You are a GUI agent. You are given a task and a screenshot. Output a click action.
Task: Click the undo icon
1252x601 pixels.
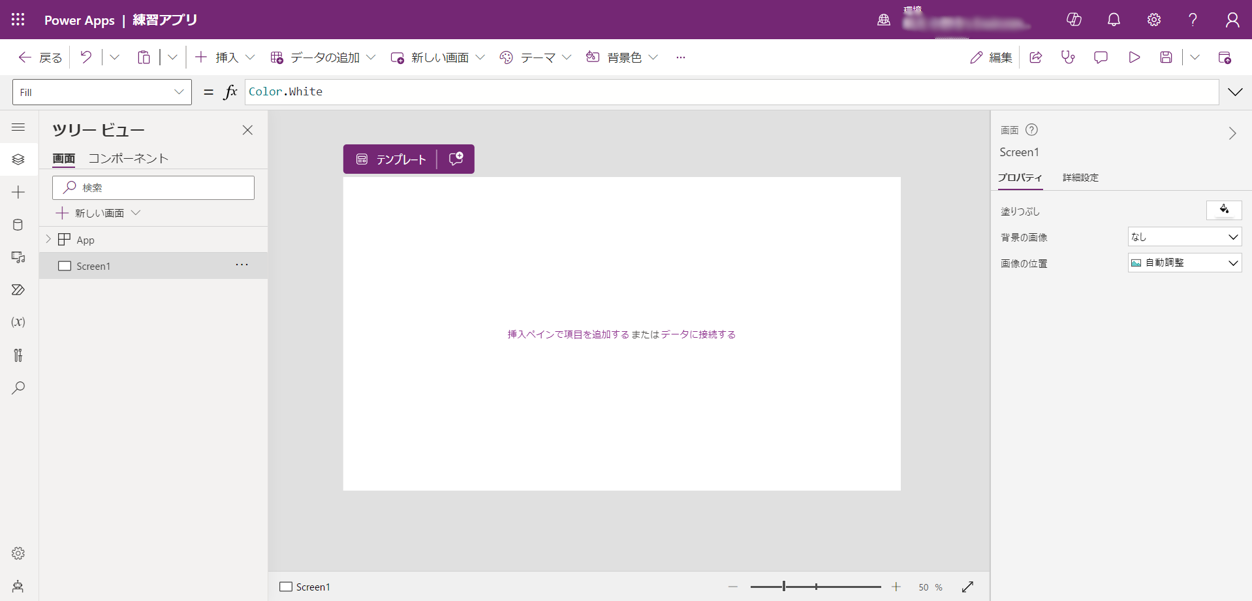tap(86, 58)
